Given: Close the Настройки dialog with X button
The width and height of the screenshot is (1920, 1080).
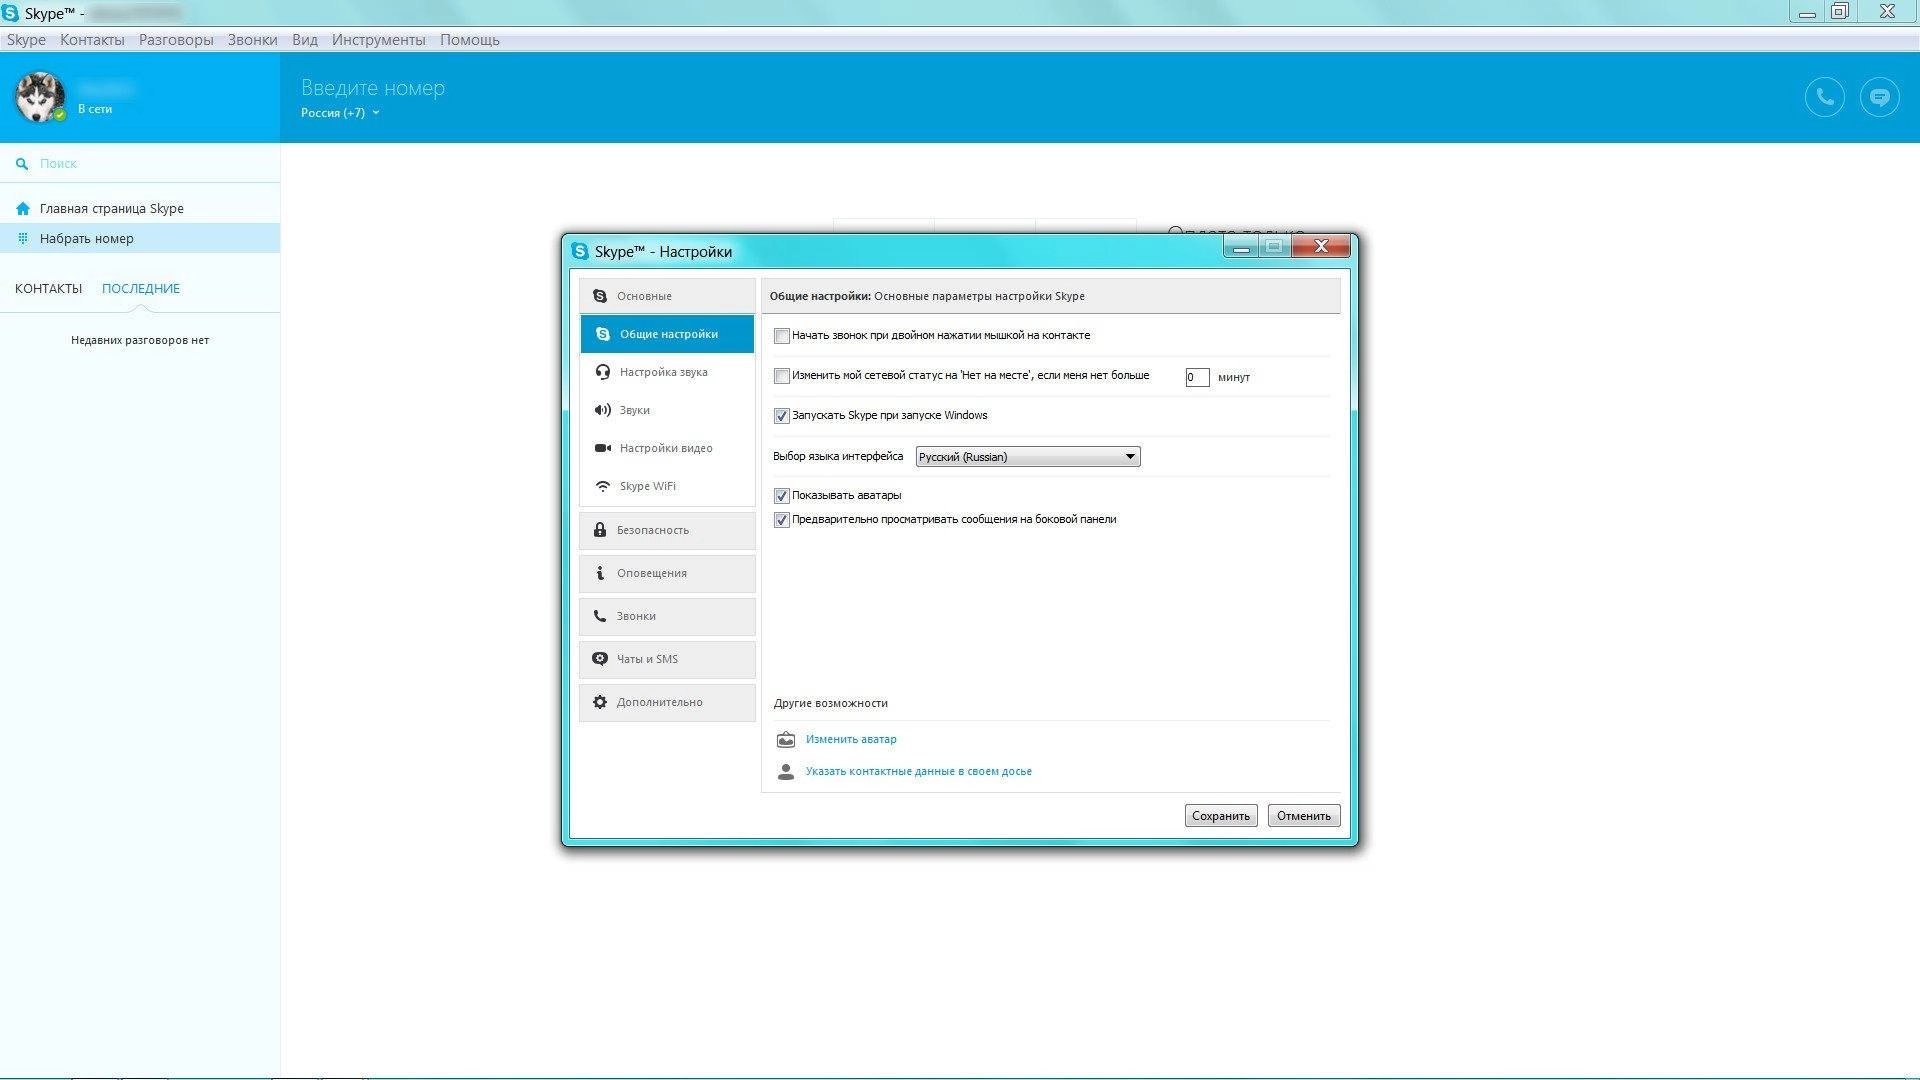Looking at the screenshot, I should pos(1321,246).
